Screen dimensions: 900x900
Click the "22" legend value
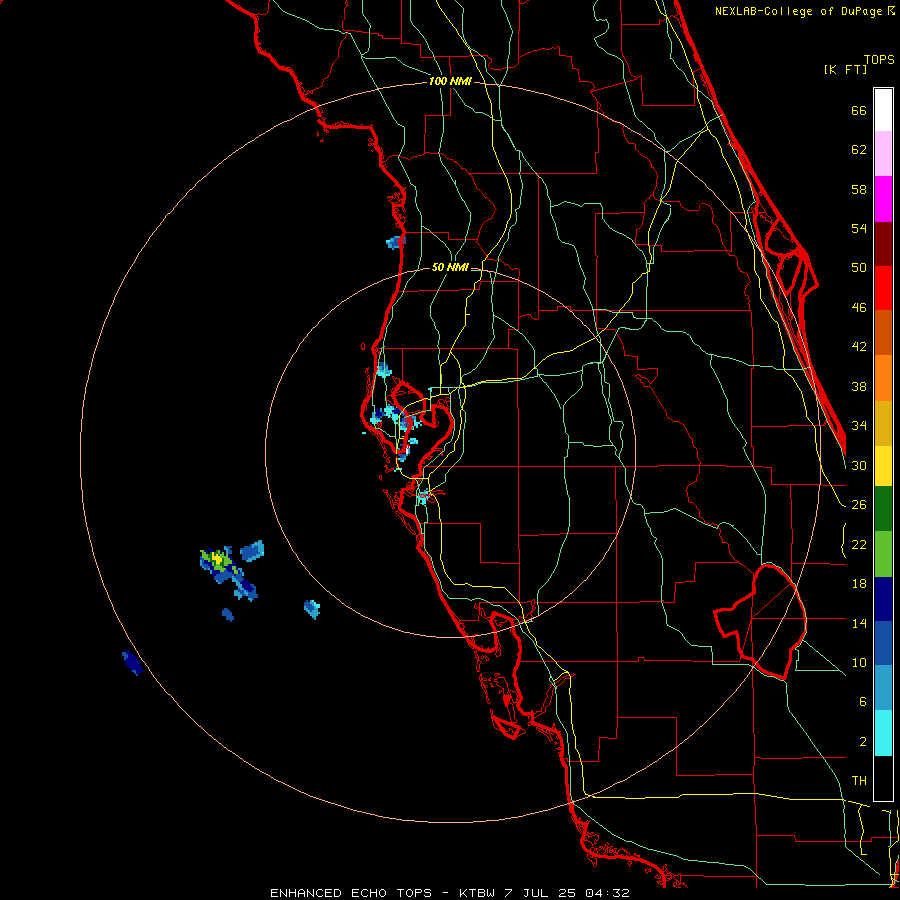(x=859, y=544)
